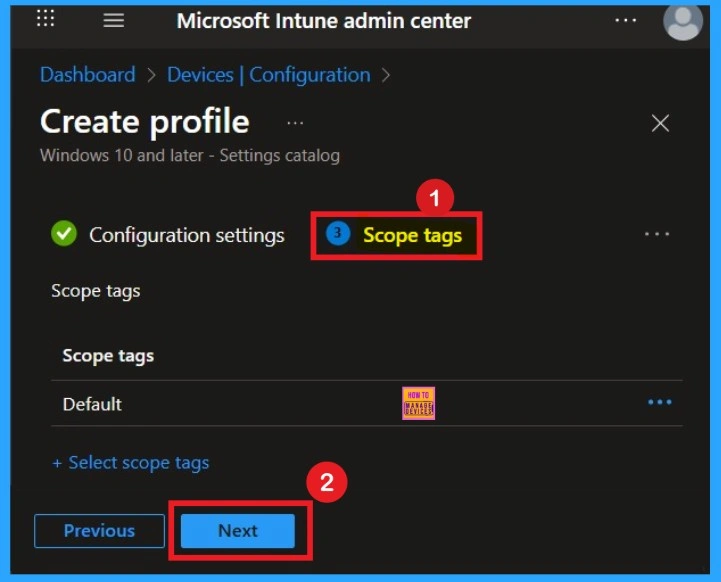Select the Scope tags step tab
The image size is (721, 582).
(412, 235)
